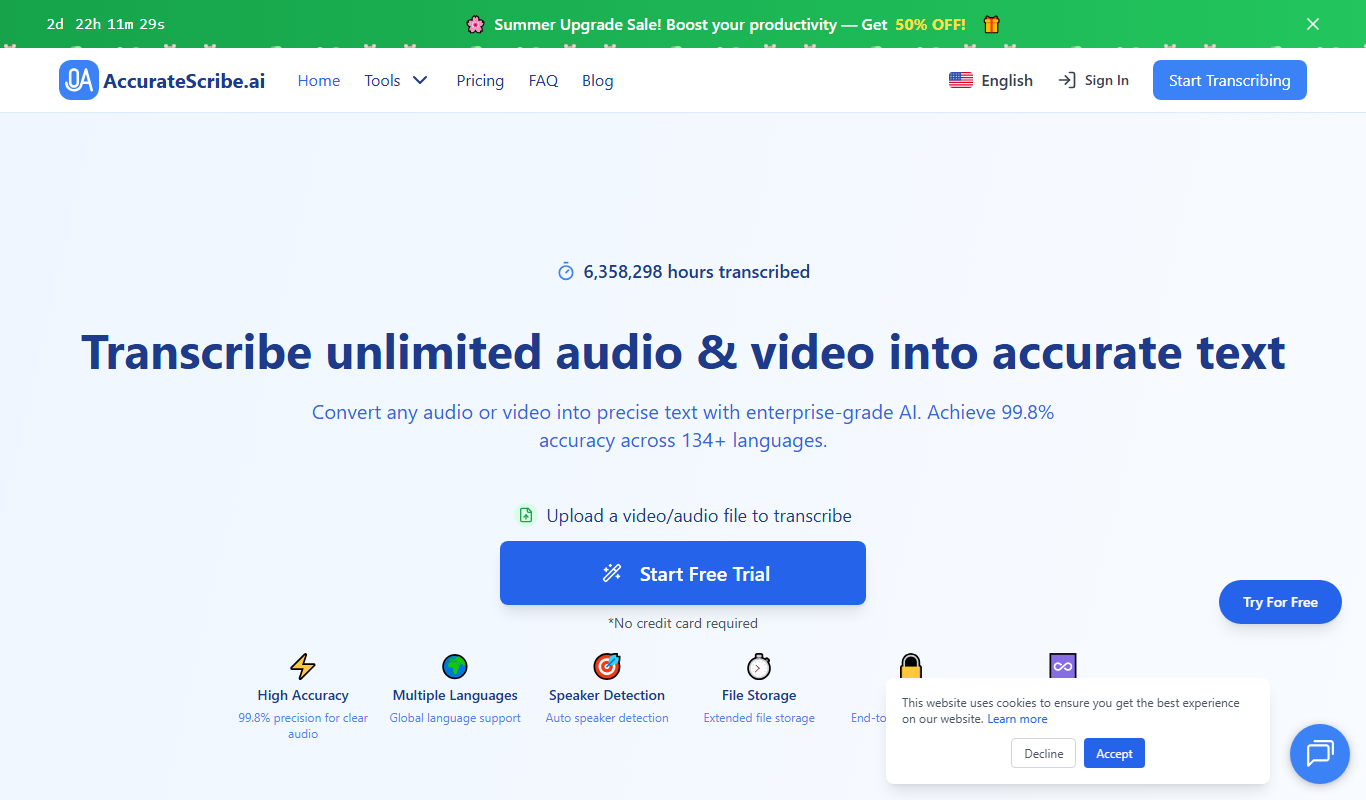This screenshot has height=800, width=1366.
Task: Open the live chat bubble widget
Action: 1320,753
